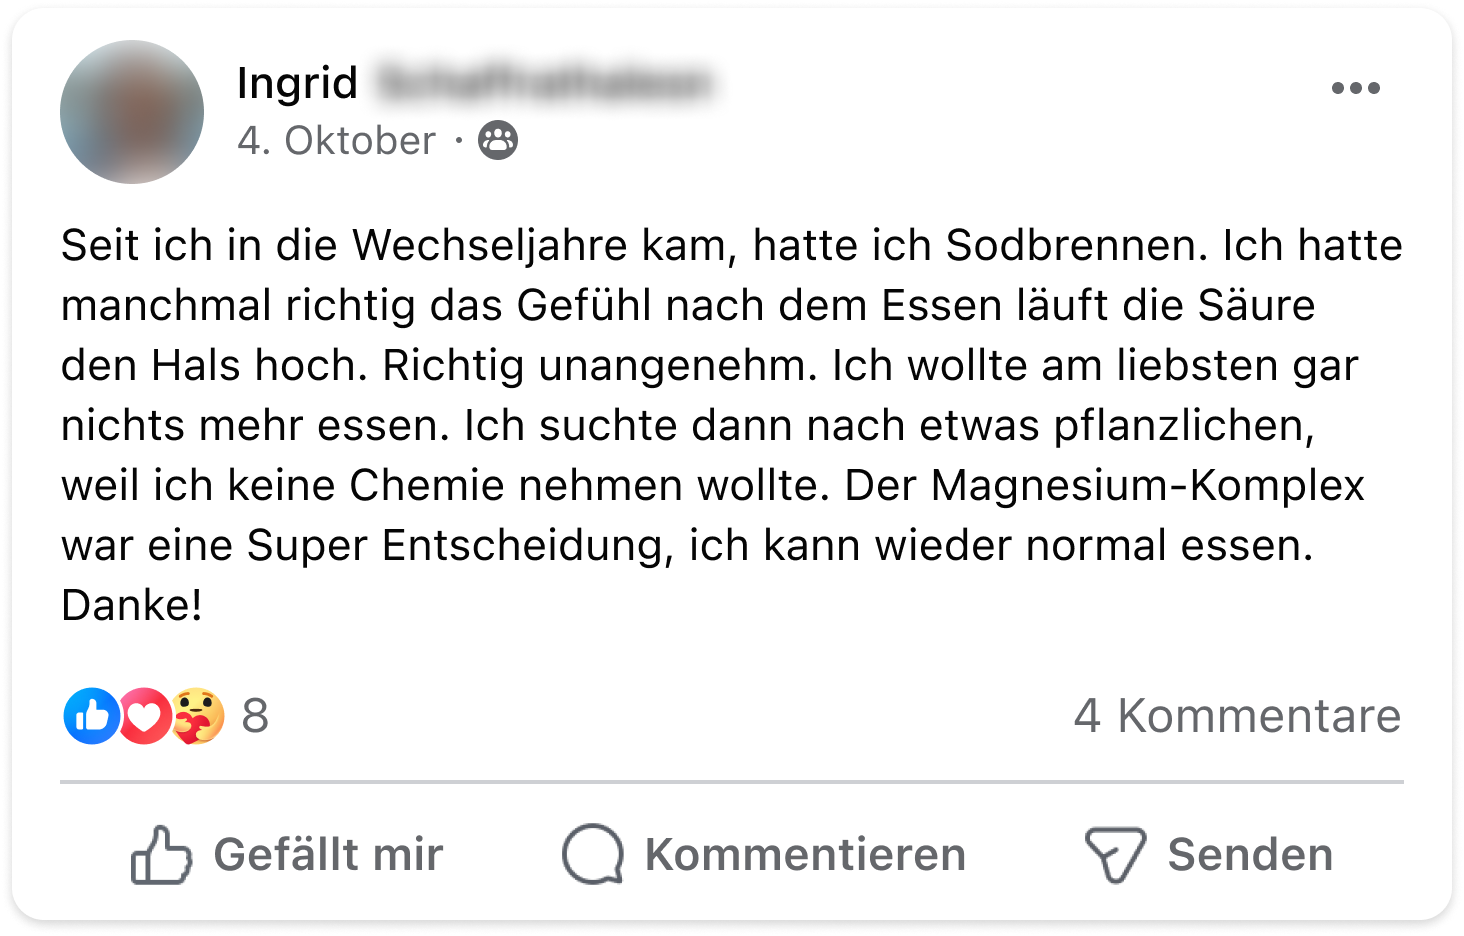Click the thumbs-up outline icon beside Gefällt mir
1464x936 pixels.
click(161, 855)
